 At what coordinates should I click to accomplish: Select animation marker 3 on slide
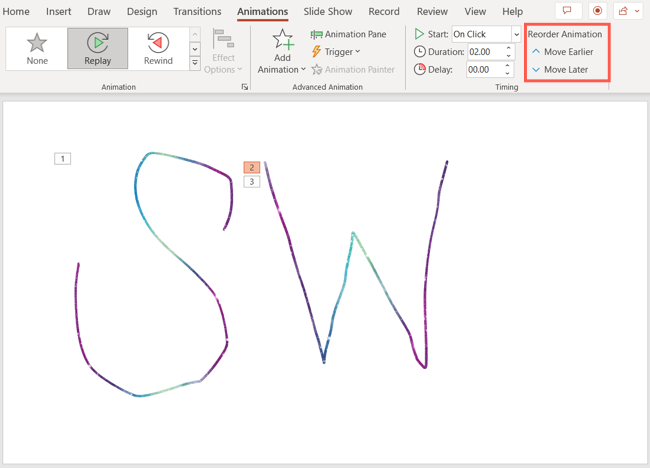(x=252, y=182)
